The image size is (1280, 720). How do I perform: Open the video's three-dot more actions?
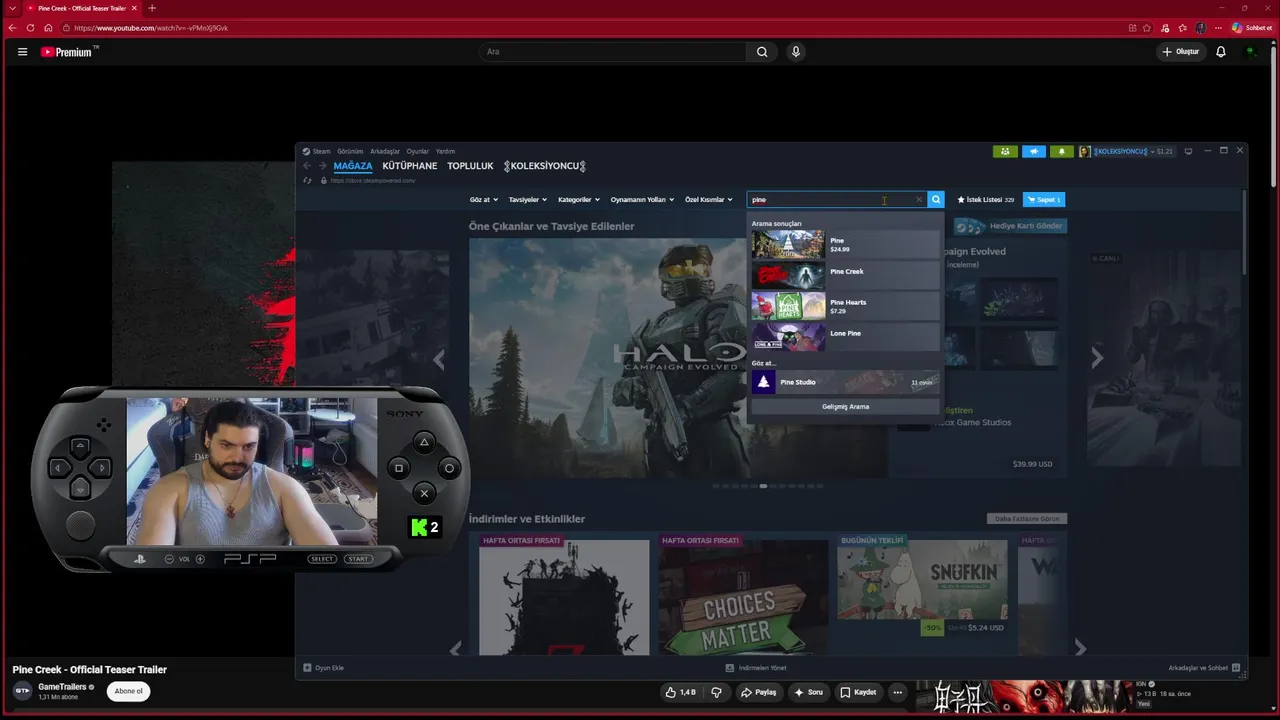[x=898, y=692]
